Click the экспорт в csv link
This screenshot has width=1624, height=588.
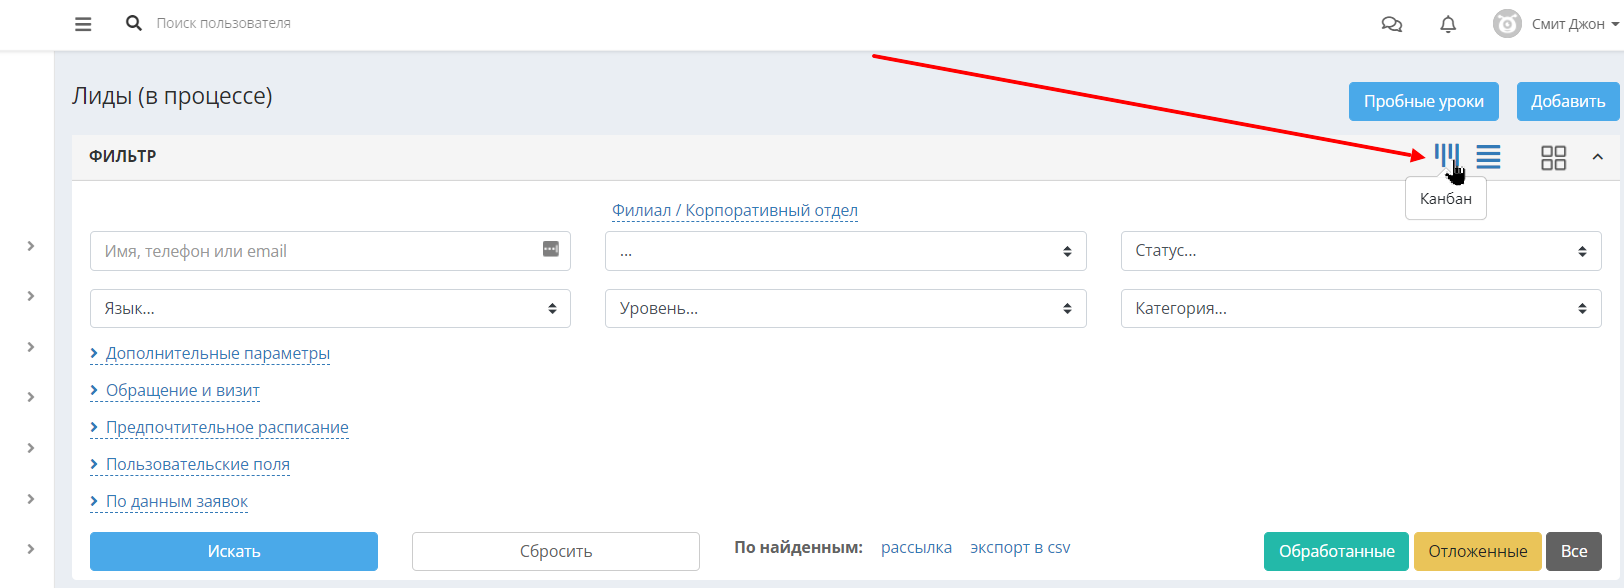pos(1020,547)
